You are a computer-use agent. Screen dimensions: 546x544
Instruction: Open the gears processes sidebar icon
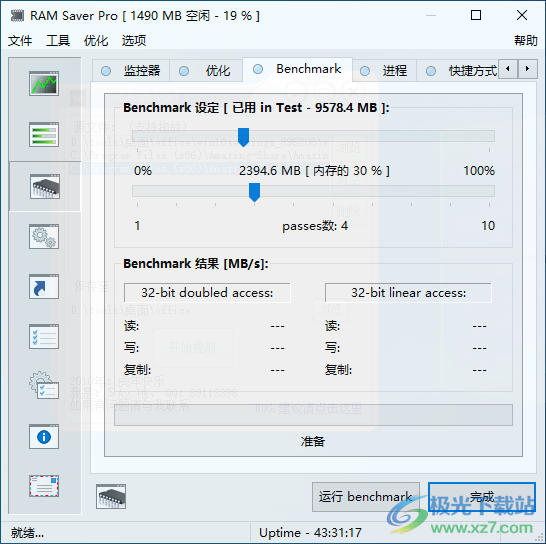coord(44,236)
